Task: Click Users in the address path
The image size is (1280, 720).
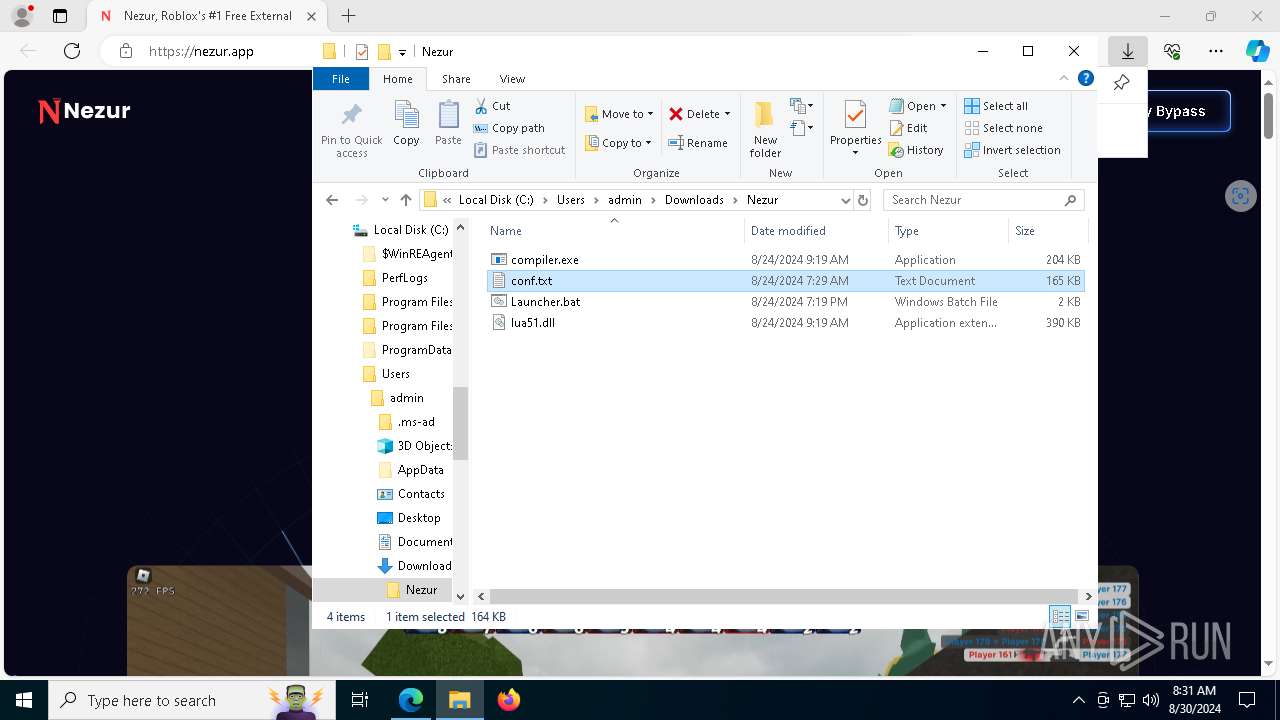Action: point(571,200)
